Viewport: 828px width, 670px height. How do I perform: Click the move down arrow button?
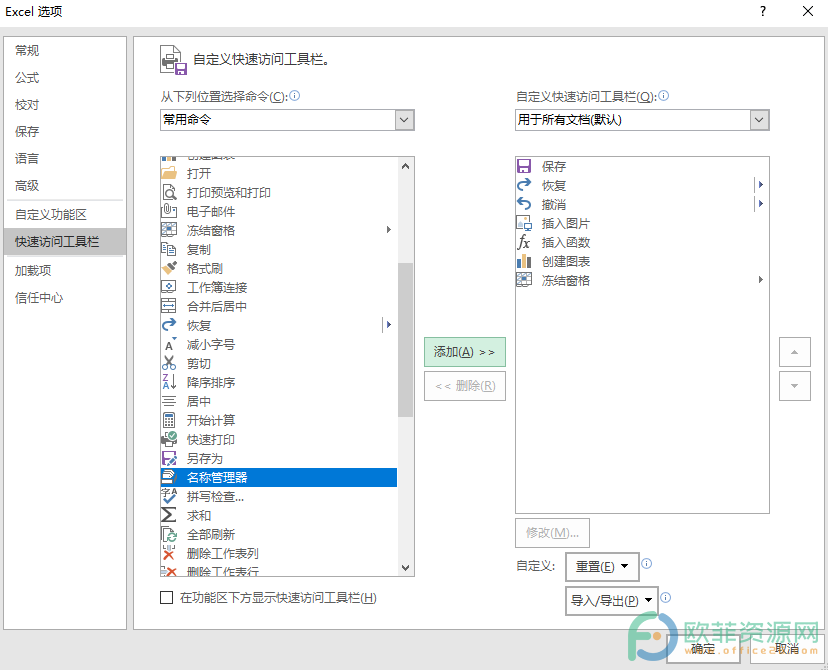click(x=795, y=386)
